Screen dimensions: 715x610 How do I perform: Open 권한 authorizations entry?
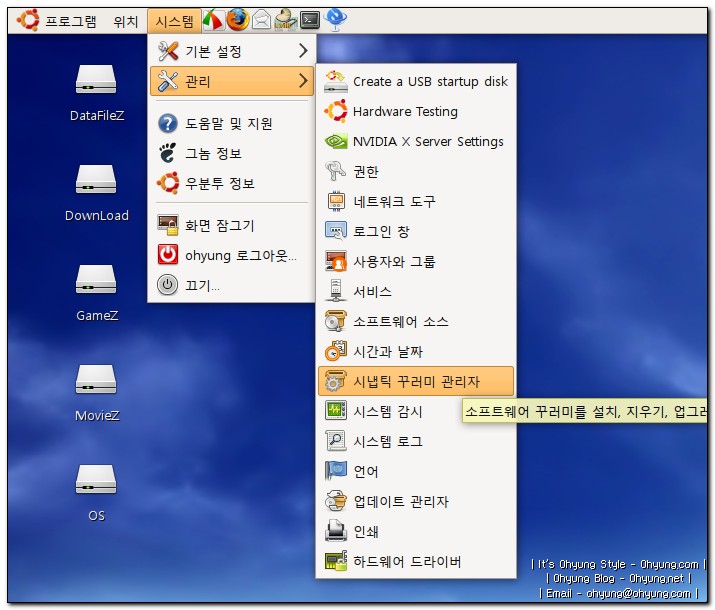416,171
